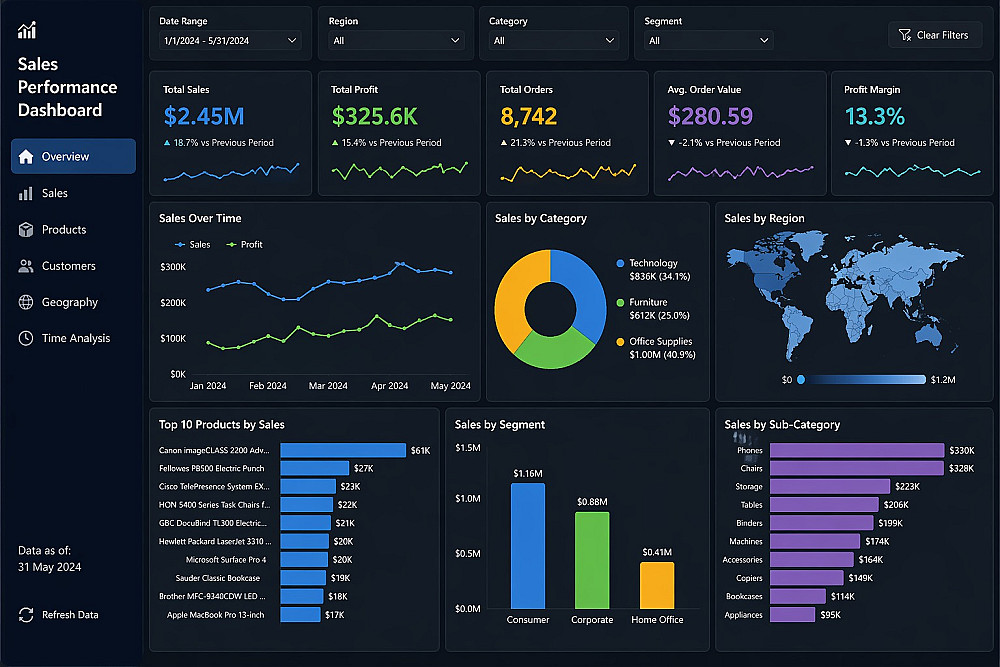Click the Date Range chevron arrow

(292, 40)
